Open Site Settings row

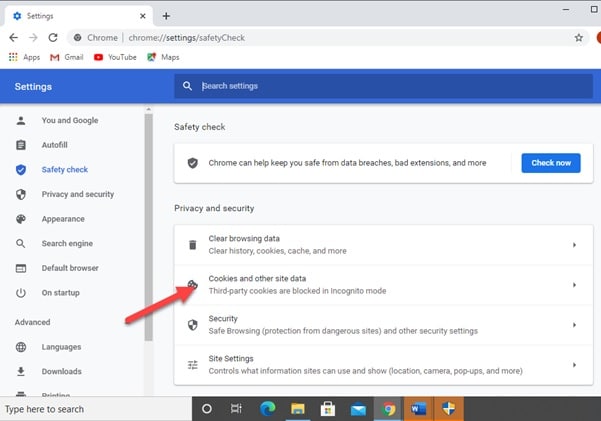pos(384,365)
